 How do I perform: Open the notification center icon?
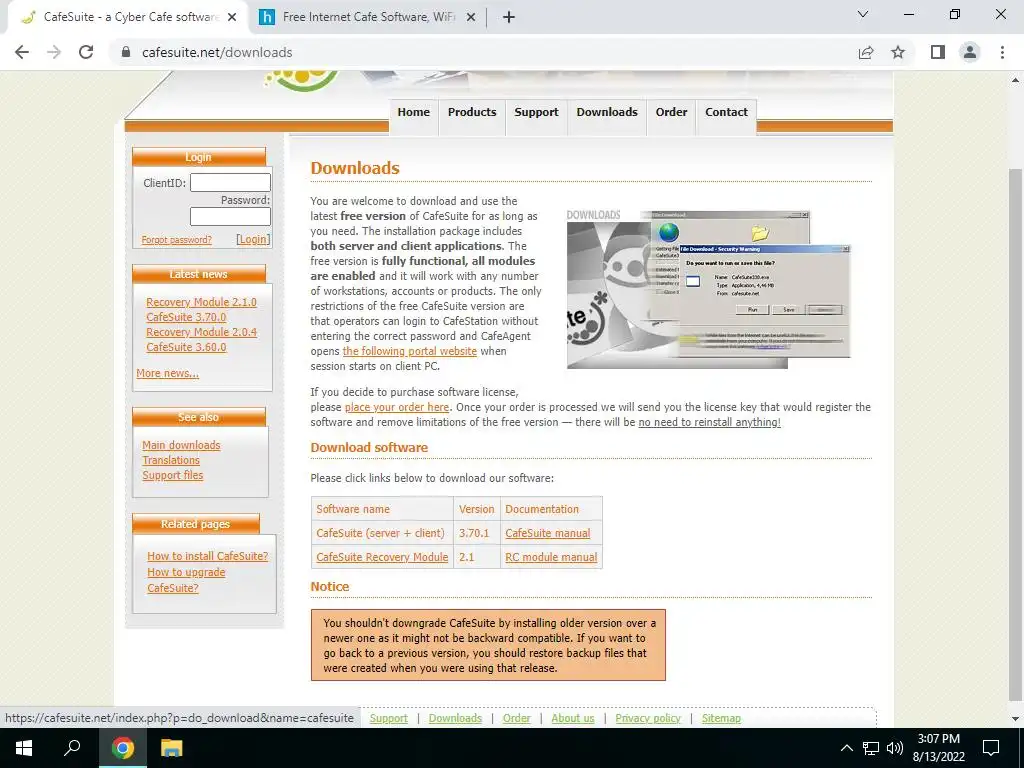991,748
